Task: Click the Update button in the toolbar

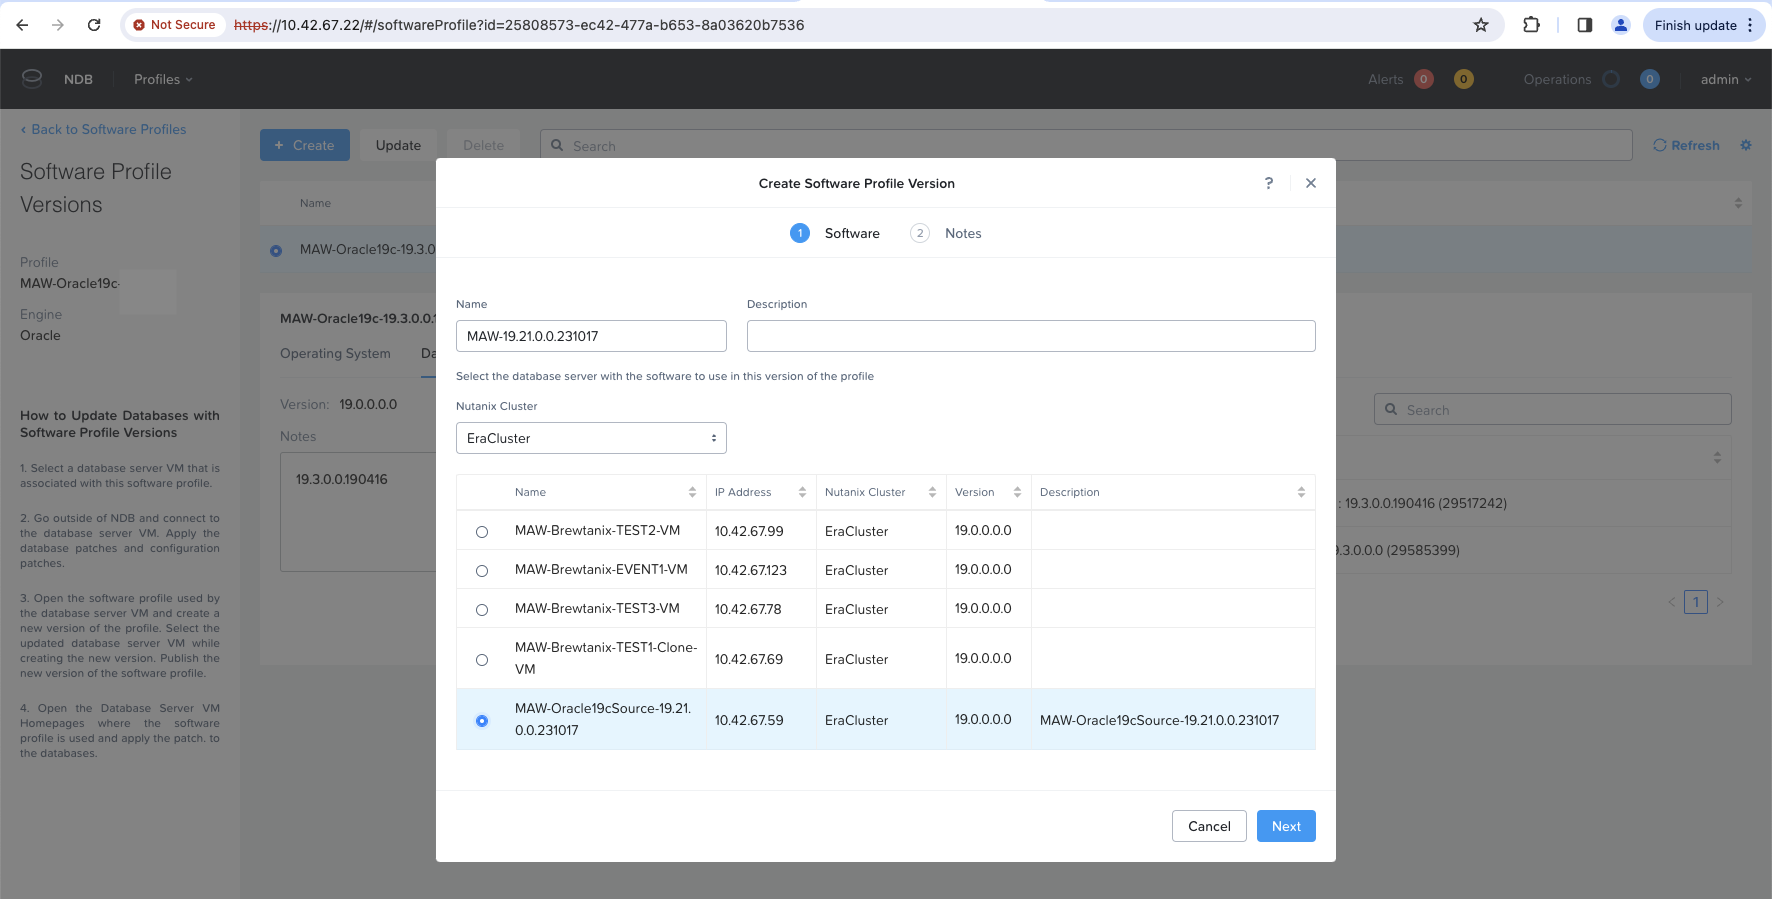Action: pyautogui.click(x=398, y=145)
